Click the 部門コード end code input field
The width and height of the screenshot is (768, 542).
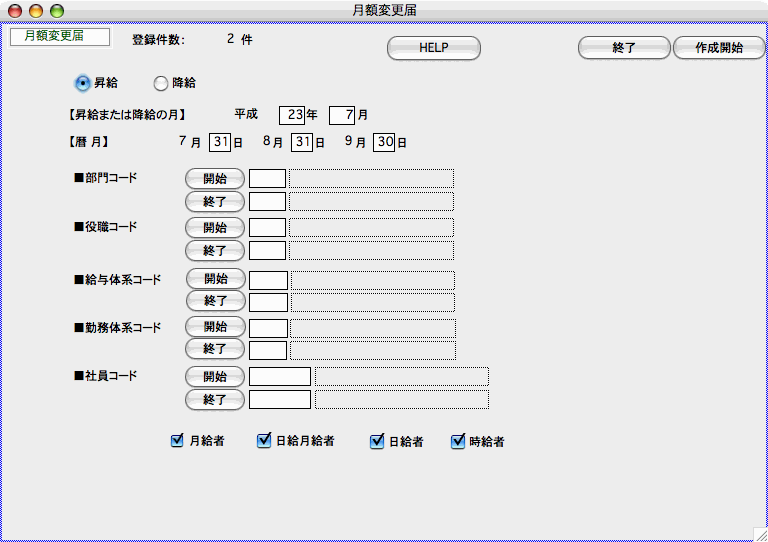[267, 202]
